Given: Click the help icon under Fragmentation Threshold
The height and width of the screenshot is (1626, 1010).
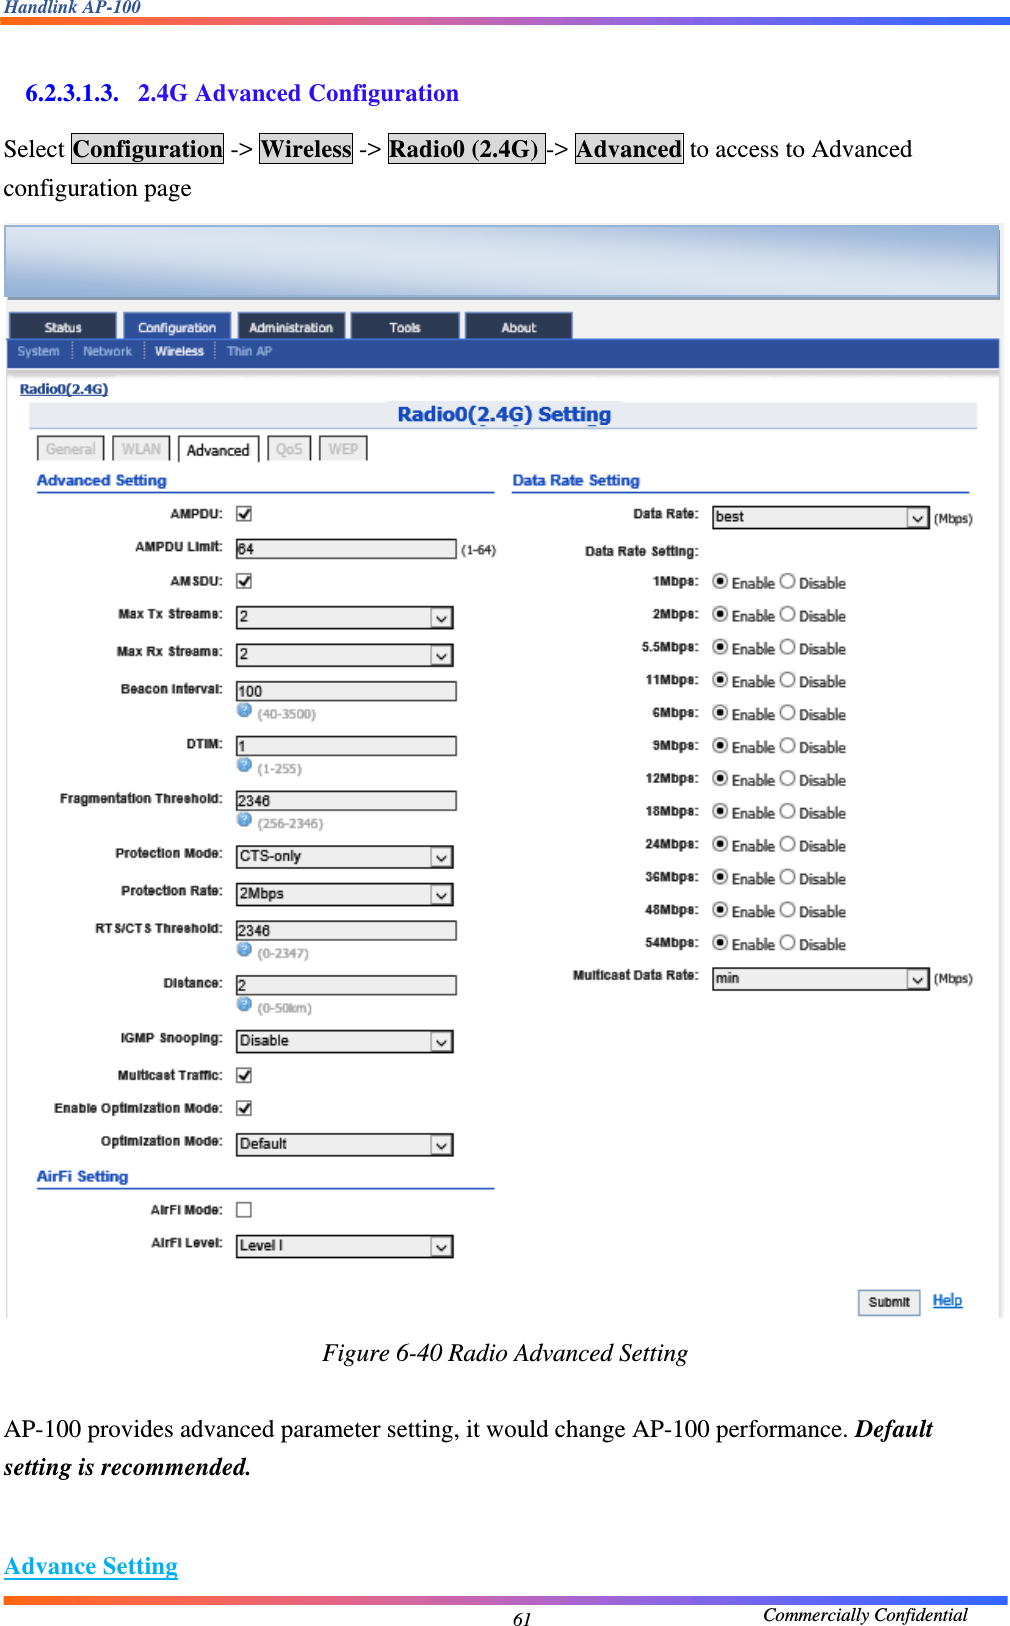Looking at the screenshot, I should click(x=244, y=820).
